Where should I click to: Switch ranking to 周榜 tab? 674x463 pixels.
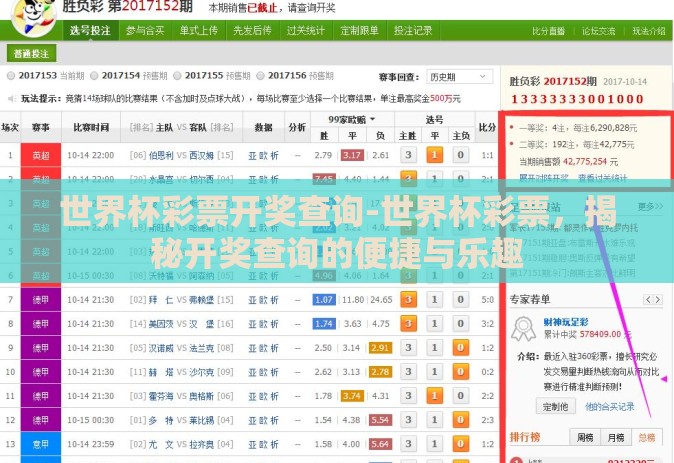[x=585, y=437]
